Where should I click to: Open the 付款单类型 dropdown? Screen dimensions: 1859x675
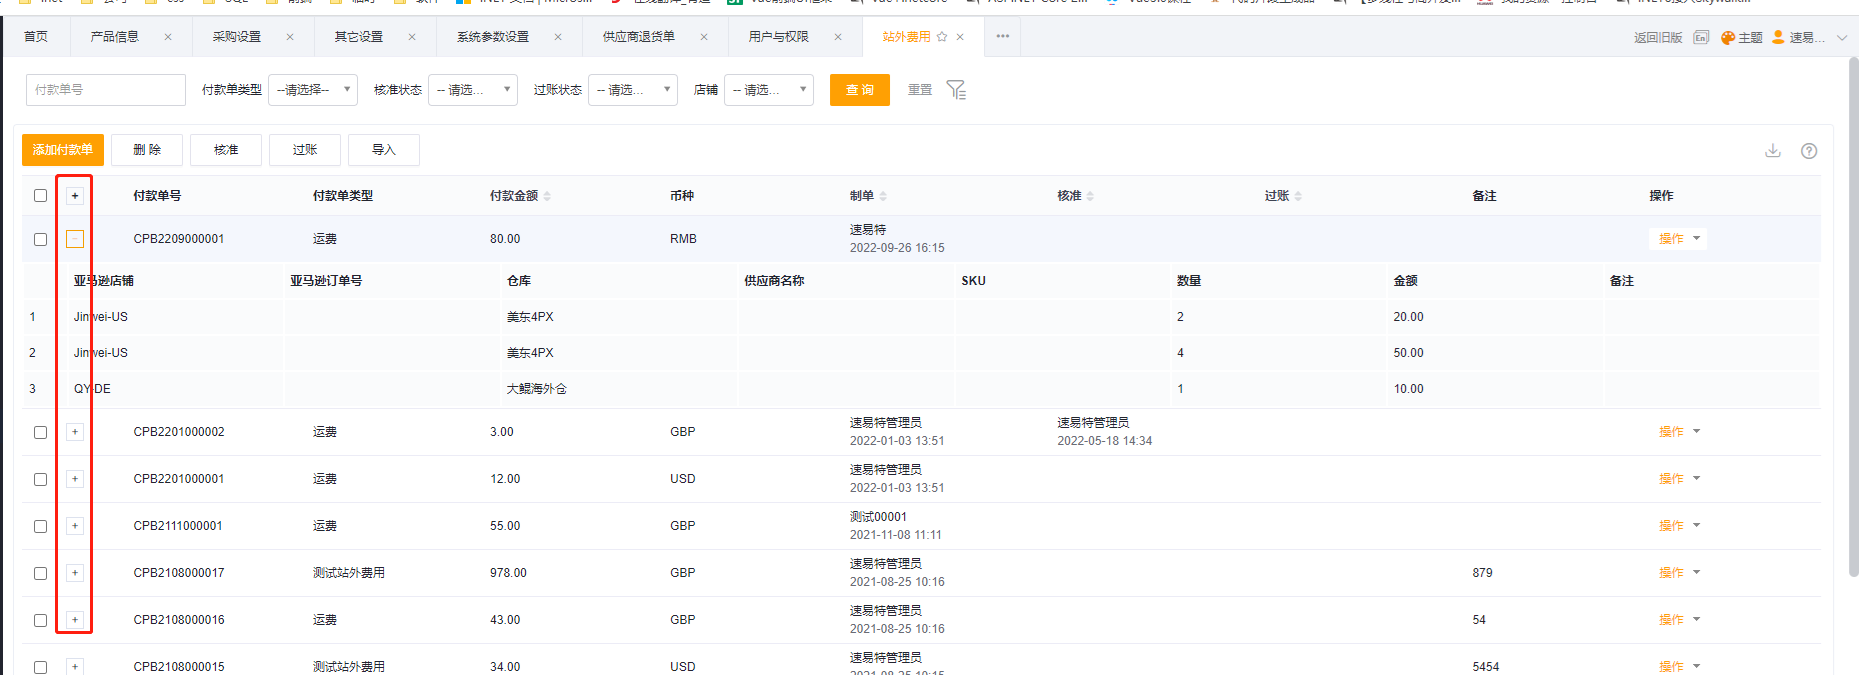coord(313,90)
